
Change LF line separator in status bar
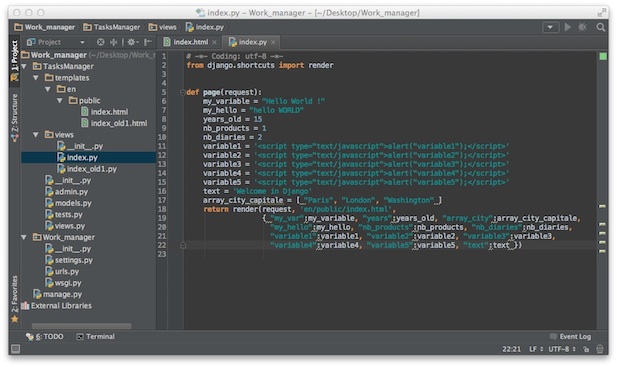536,349
